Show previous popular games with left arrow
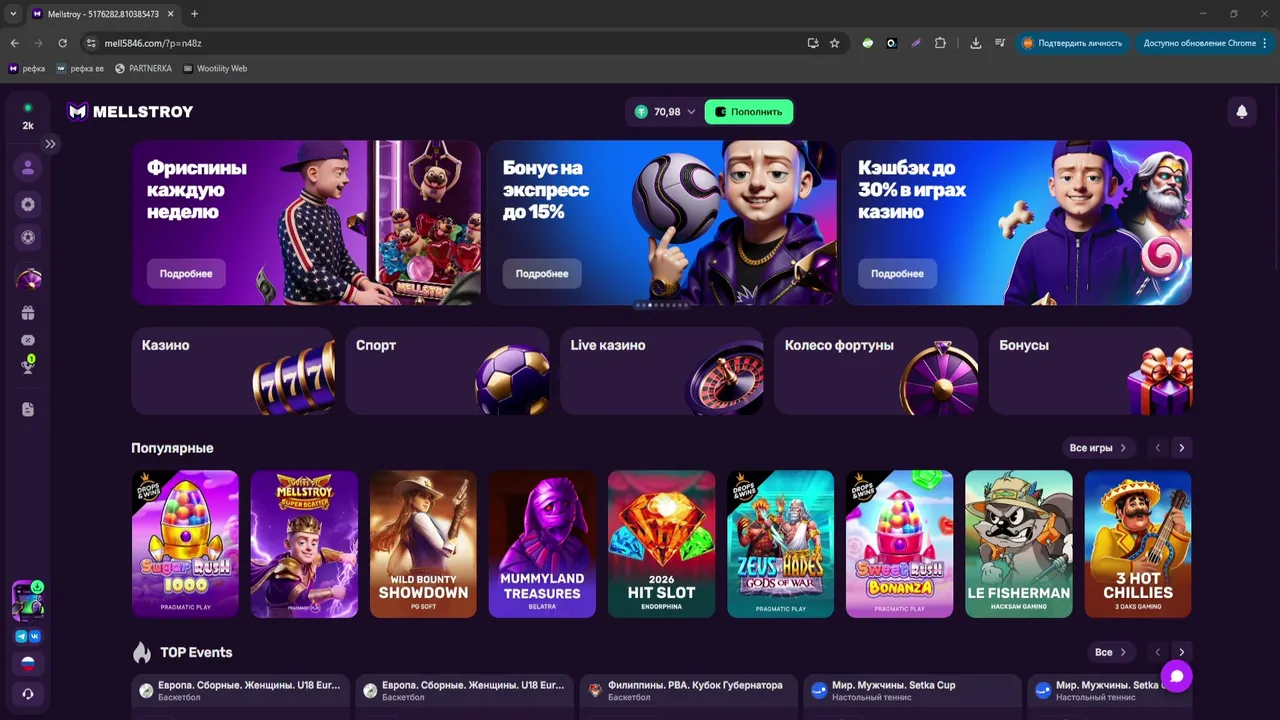The width and height of the screenshot is (1280, 720). tap(1157, 448)
